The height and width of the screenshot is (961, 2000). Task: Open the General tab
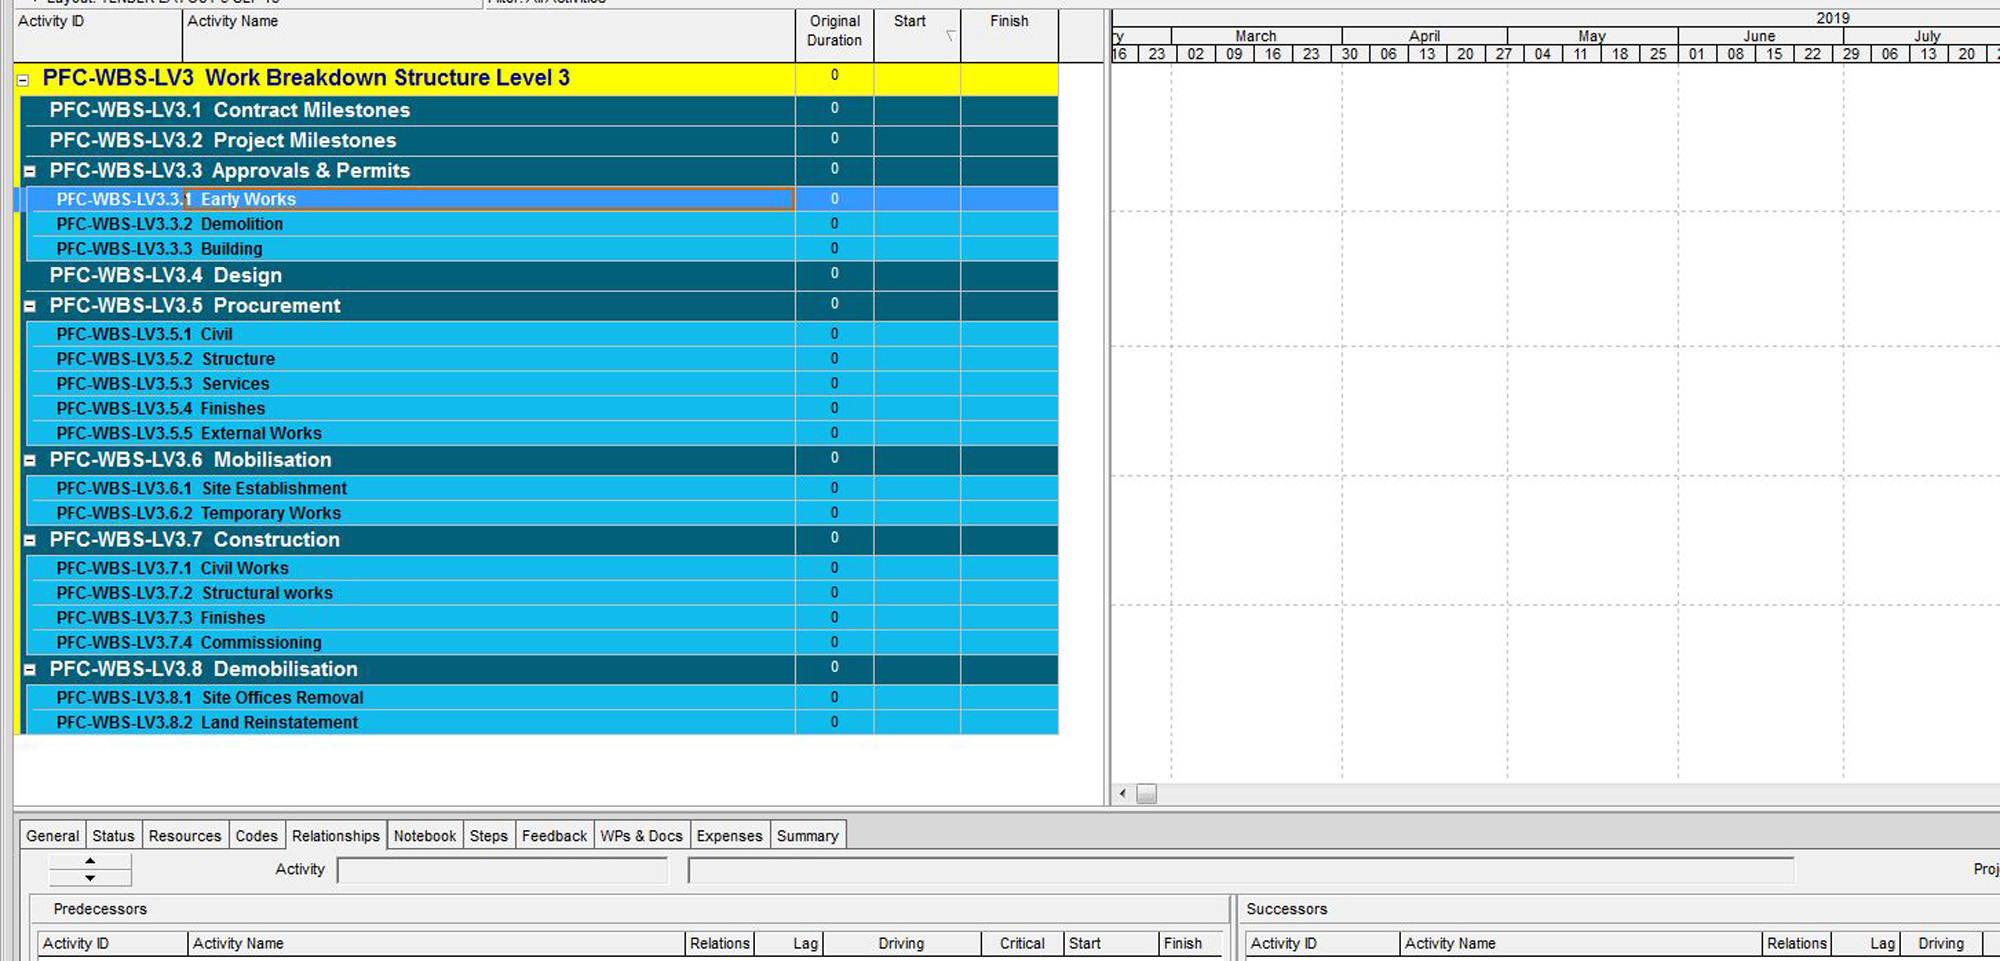[52, 835]
